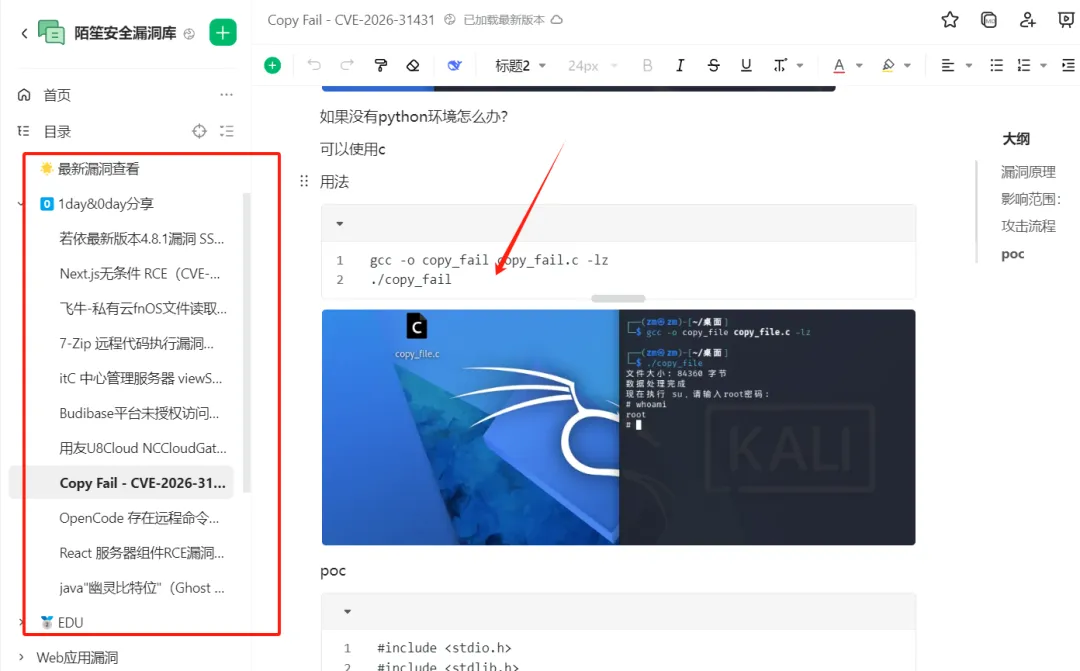Open java"幽灵比特位" document
Image resolution: width=1080 pixels, height=671 pixels.
pyautogui.click(x=141, y=588)
